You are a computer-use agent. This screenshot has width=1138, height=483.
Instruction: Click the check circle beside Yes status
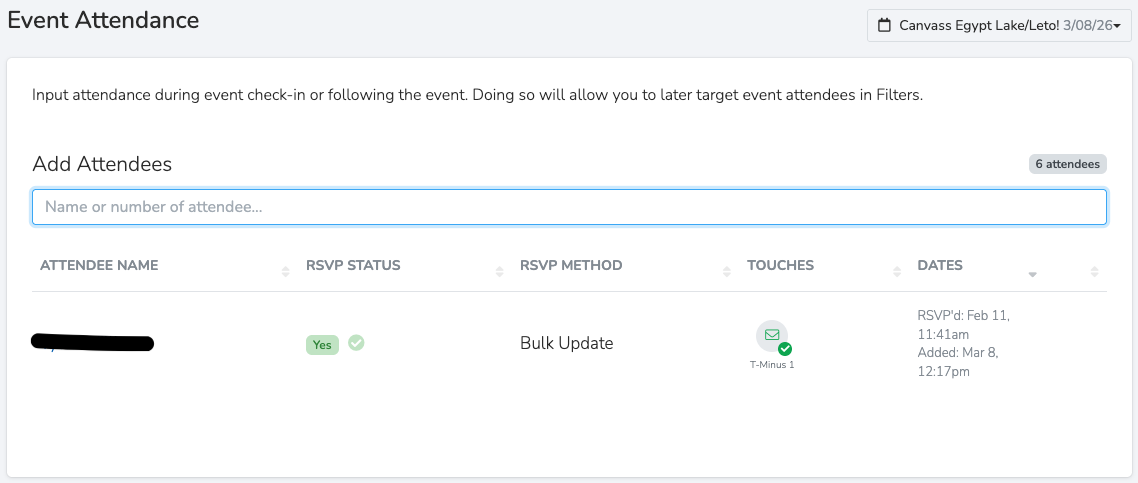pyautogui.click(x=356, y=342)
